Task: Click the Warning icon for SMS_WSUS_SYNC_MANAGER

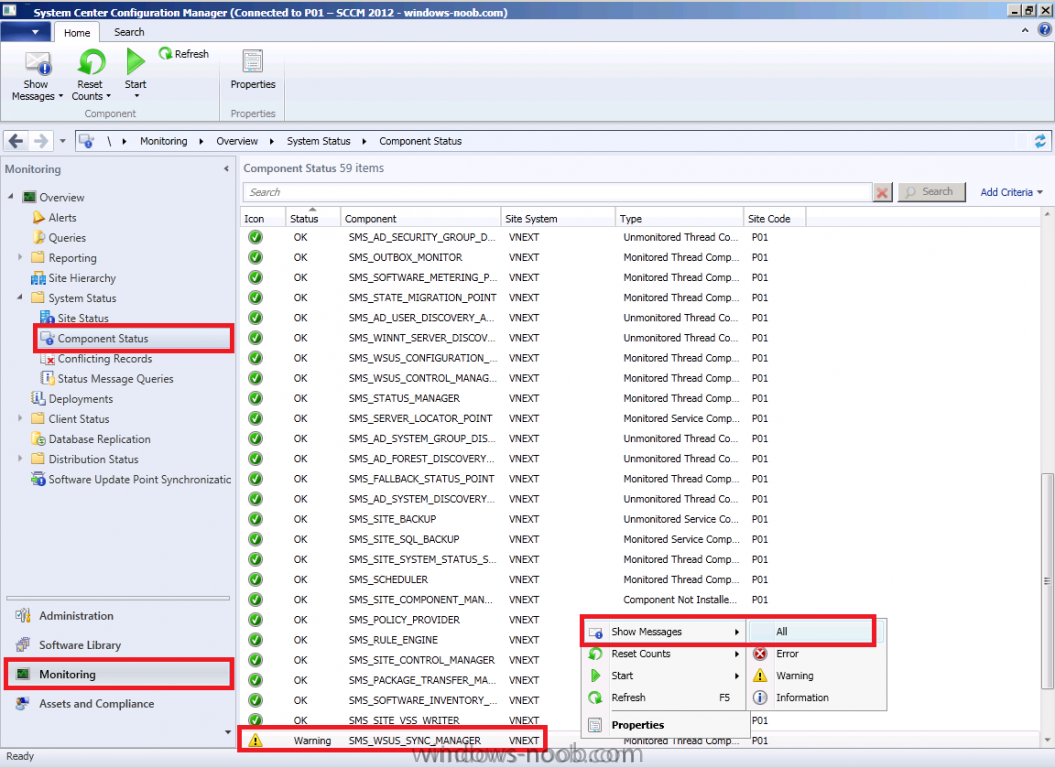Action: 255,740
